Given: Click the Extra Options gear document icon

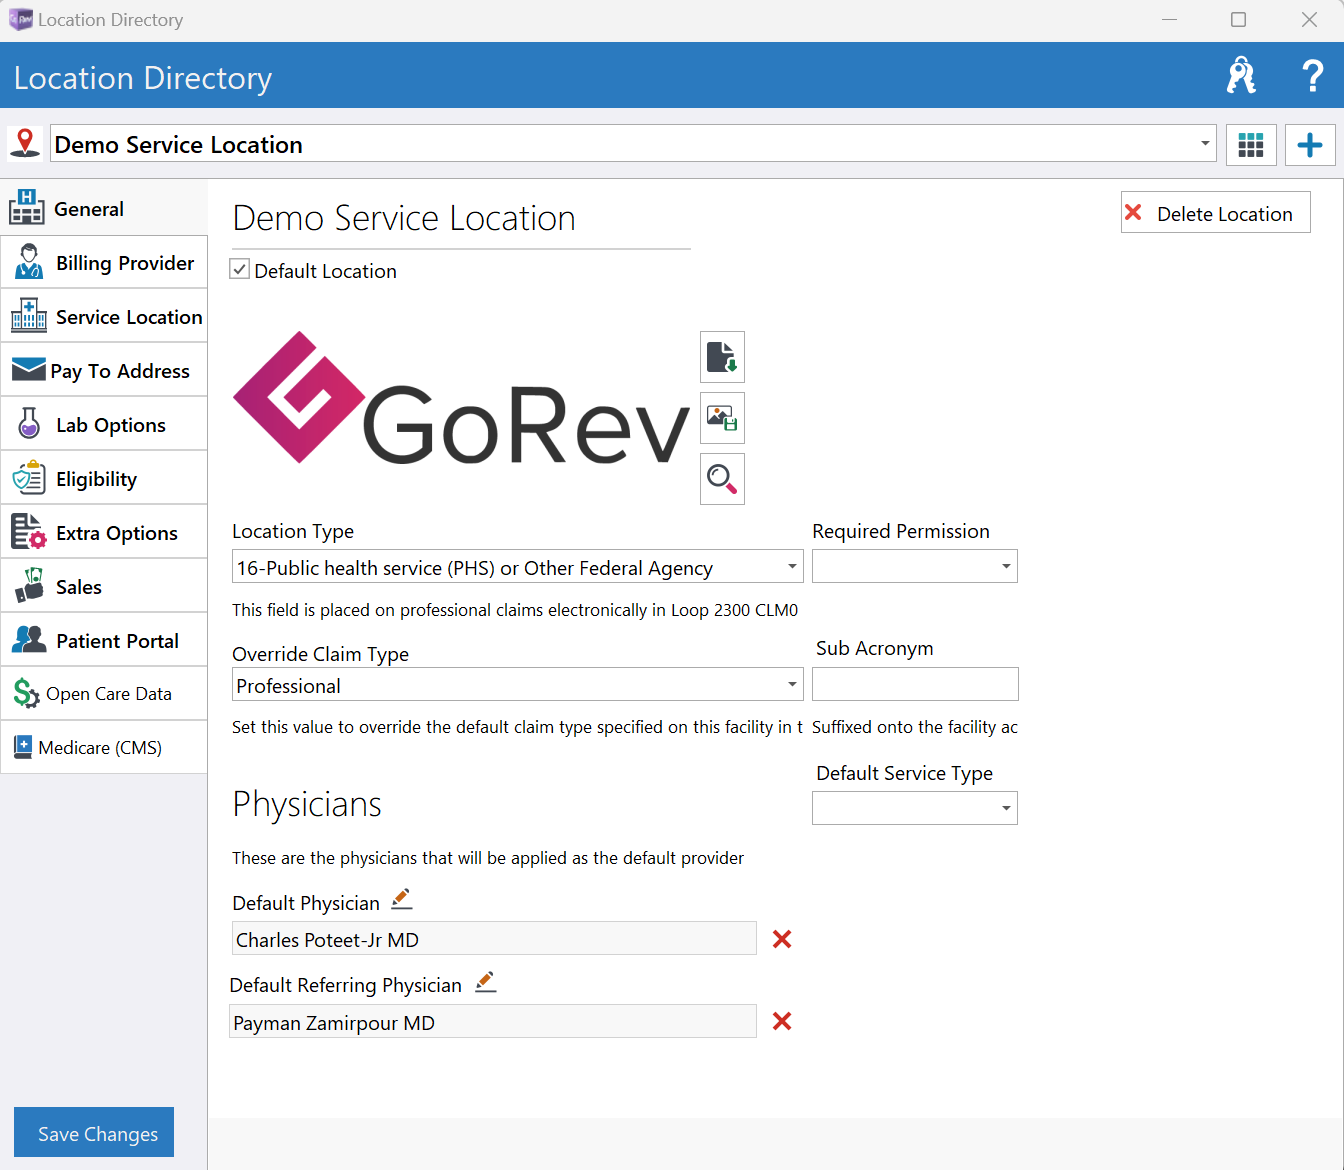Looking at the screenshot, I should (x=29, y=532).
